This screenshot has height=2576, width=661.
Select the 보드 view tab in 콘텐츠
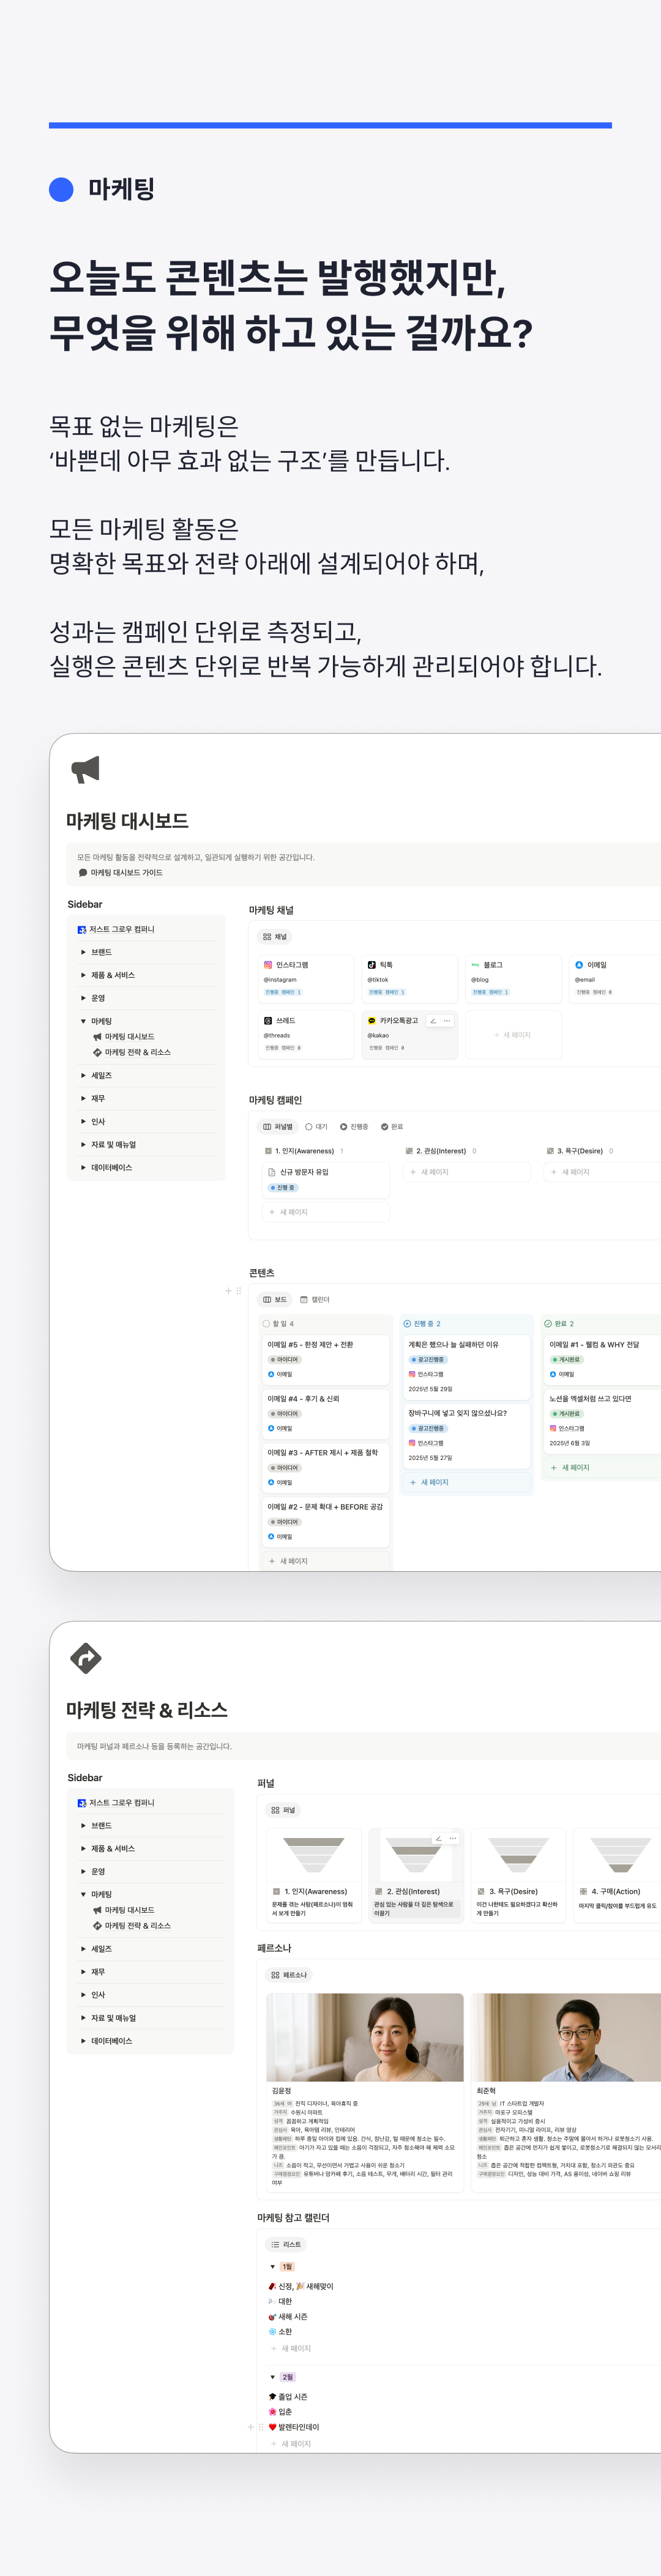(x=275, y=1300)
